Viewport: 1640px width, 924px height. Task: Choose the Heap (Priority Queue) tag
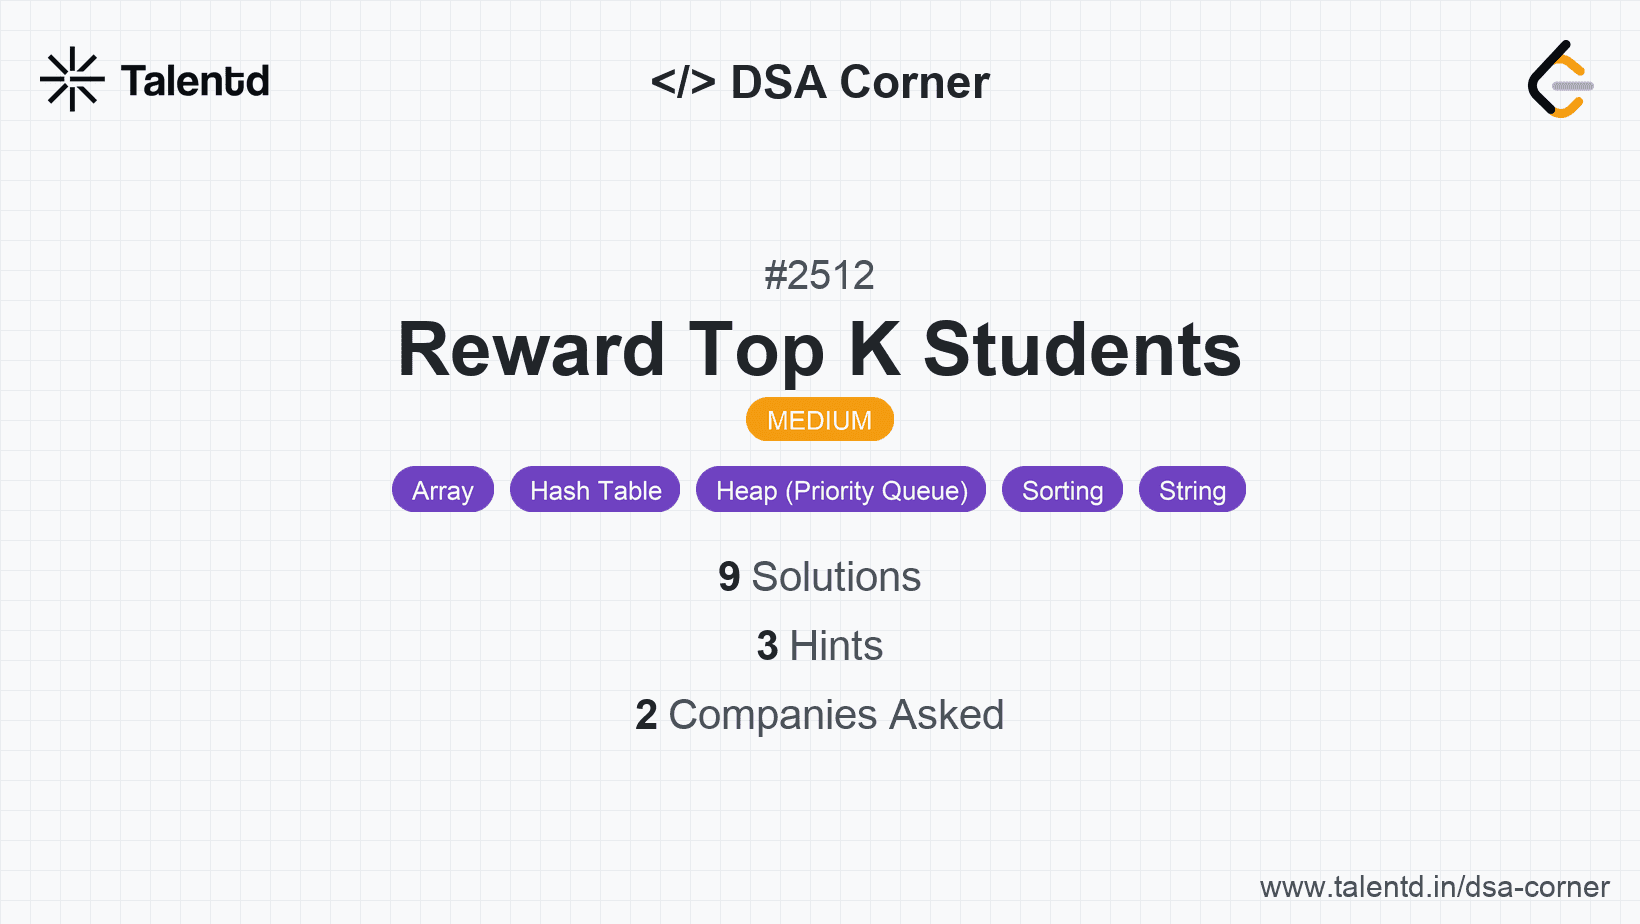tap(841, 490)
